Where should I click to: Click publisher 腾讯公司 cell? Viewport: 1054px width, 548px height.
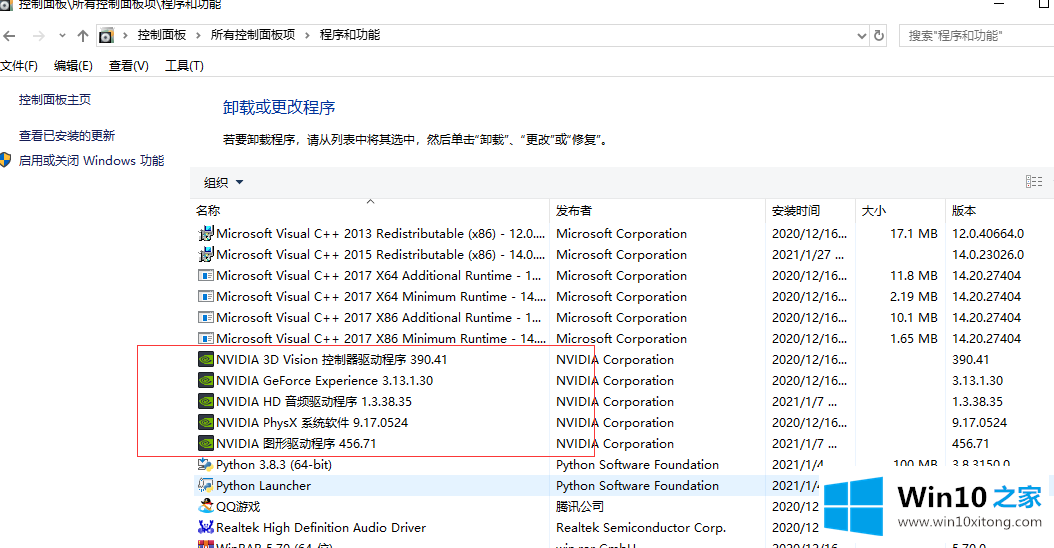(x=579, y=506)
